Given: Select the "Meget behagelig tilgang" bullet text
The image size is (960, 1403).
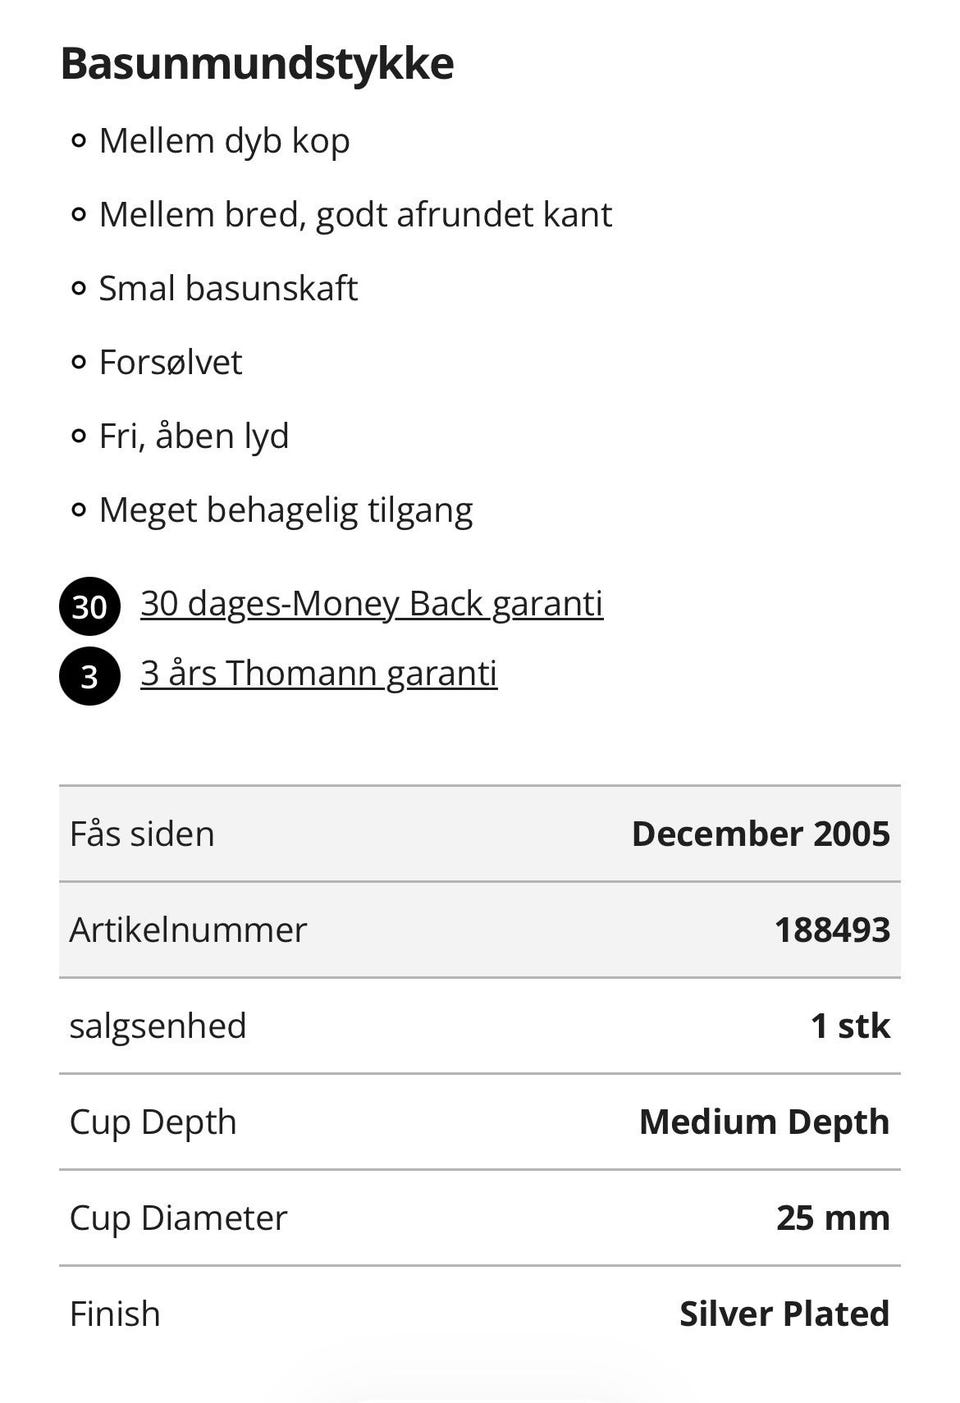Looking at the screenshot, I should (285, 511).
